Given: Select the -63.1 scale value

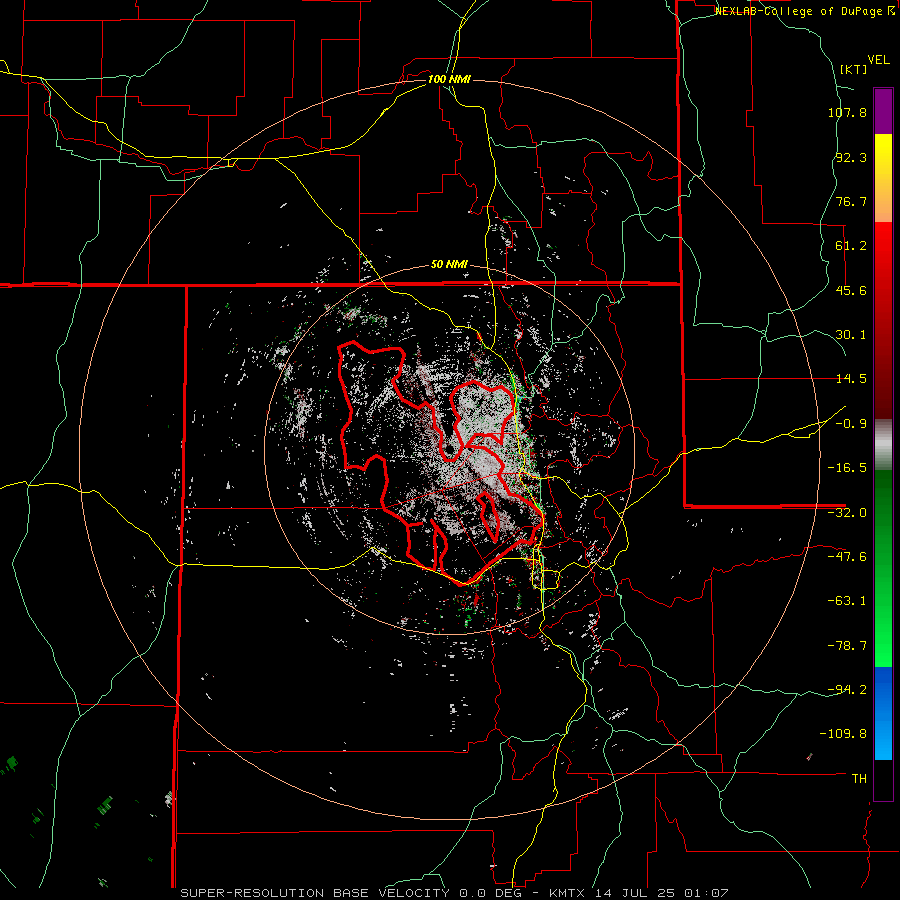Looking at the screenshot, I should click(x=847, y=601).
